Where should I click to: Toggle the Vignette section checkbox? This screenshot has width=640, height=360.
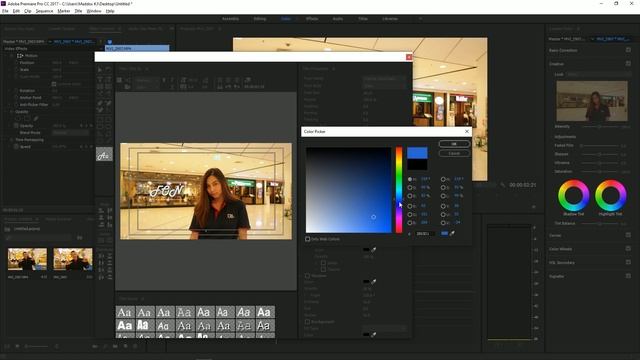(x=628, y=276)
